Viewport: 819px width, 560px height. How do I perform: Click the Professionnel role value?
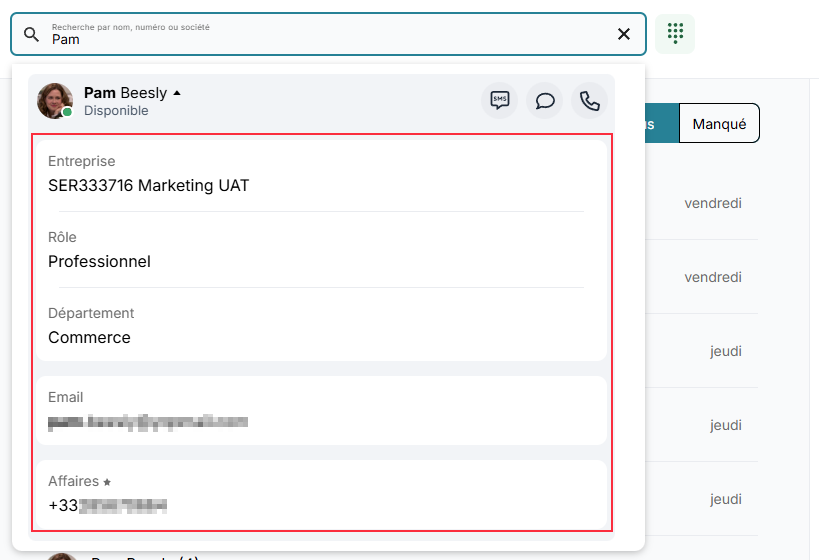coord(99,261)
